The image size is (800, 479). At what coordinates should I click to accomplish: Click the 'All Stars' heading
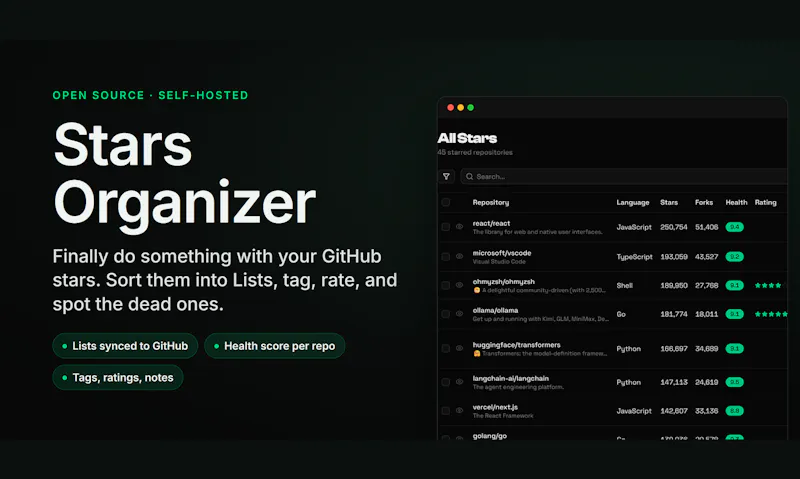[x=467, y=138]
